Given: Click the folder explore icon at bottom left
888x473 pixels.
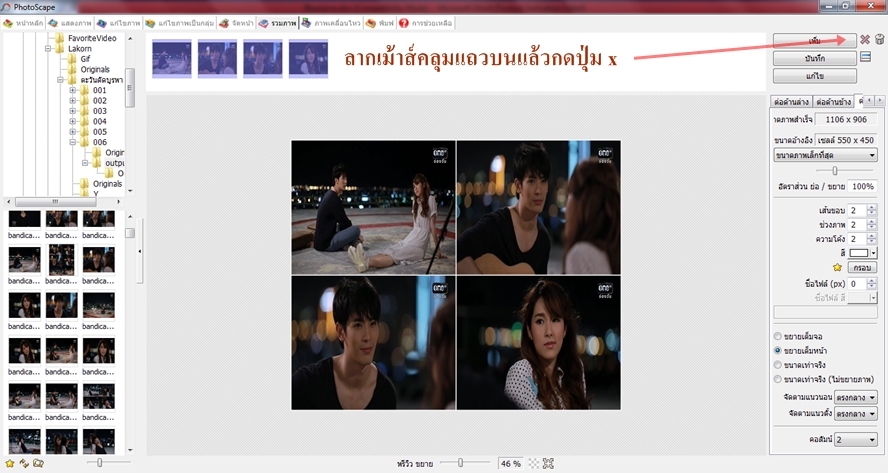Looking at the screenshot, I should (x=39, y=463).
